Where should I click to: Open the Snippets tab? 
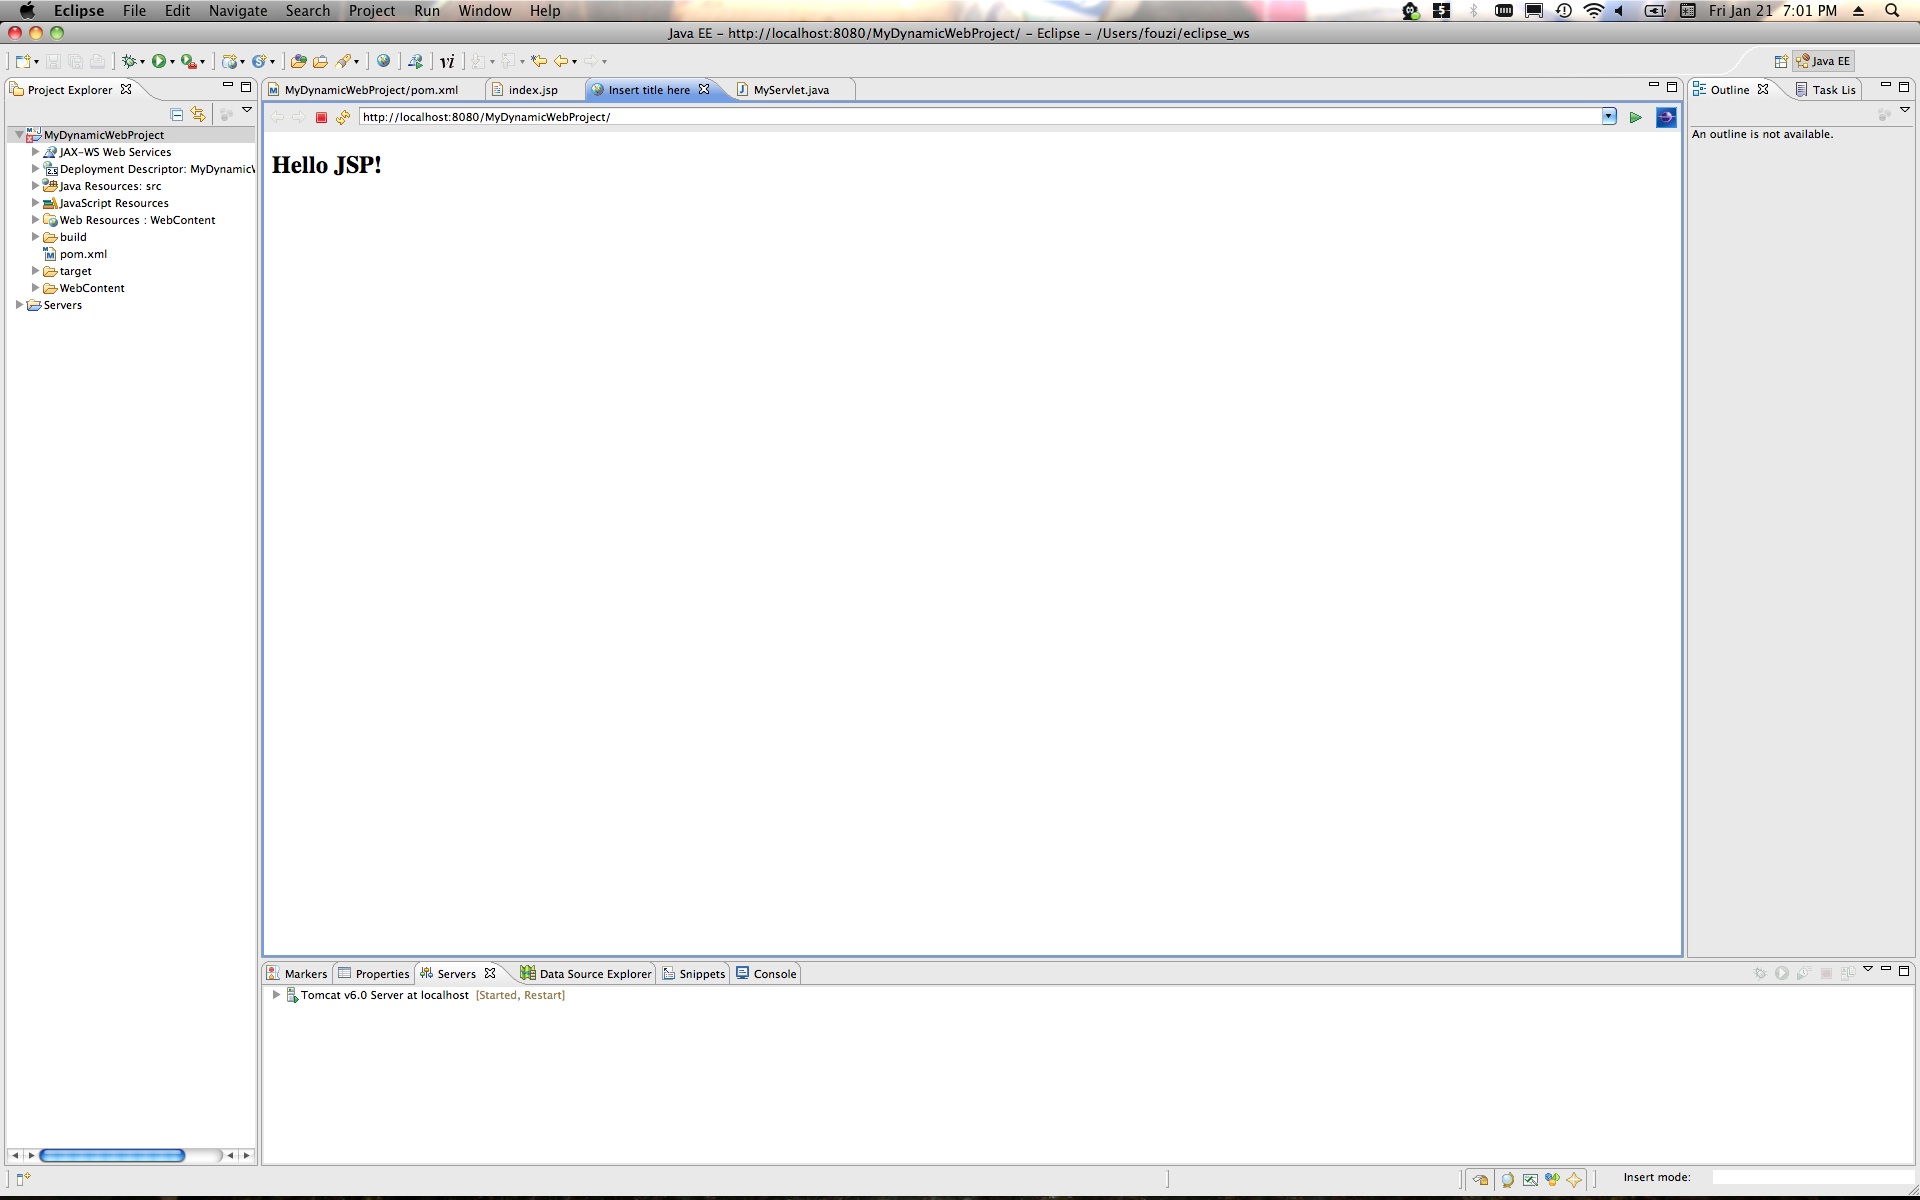coord(694,974)
